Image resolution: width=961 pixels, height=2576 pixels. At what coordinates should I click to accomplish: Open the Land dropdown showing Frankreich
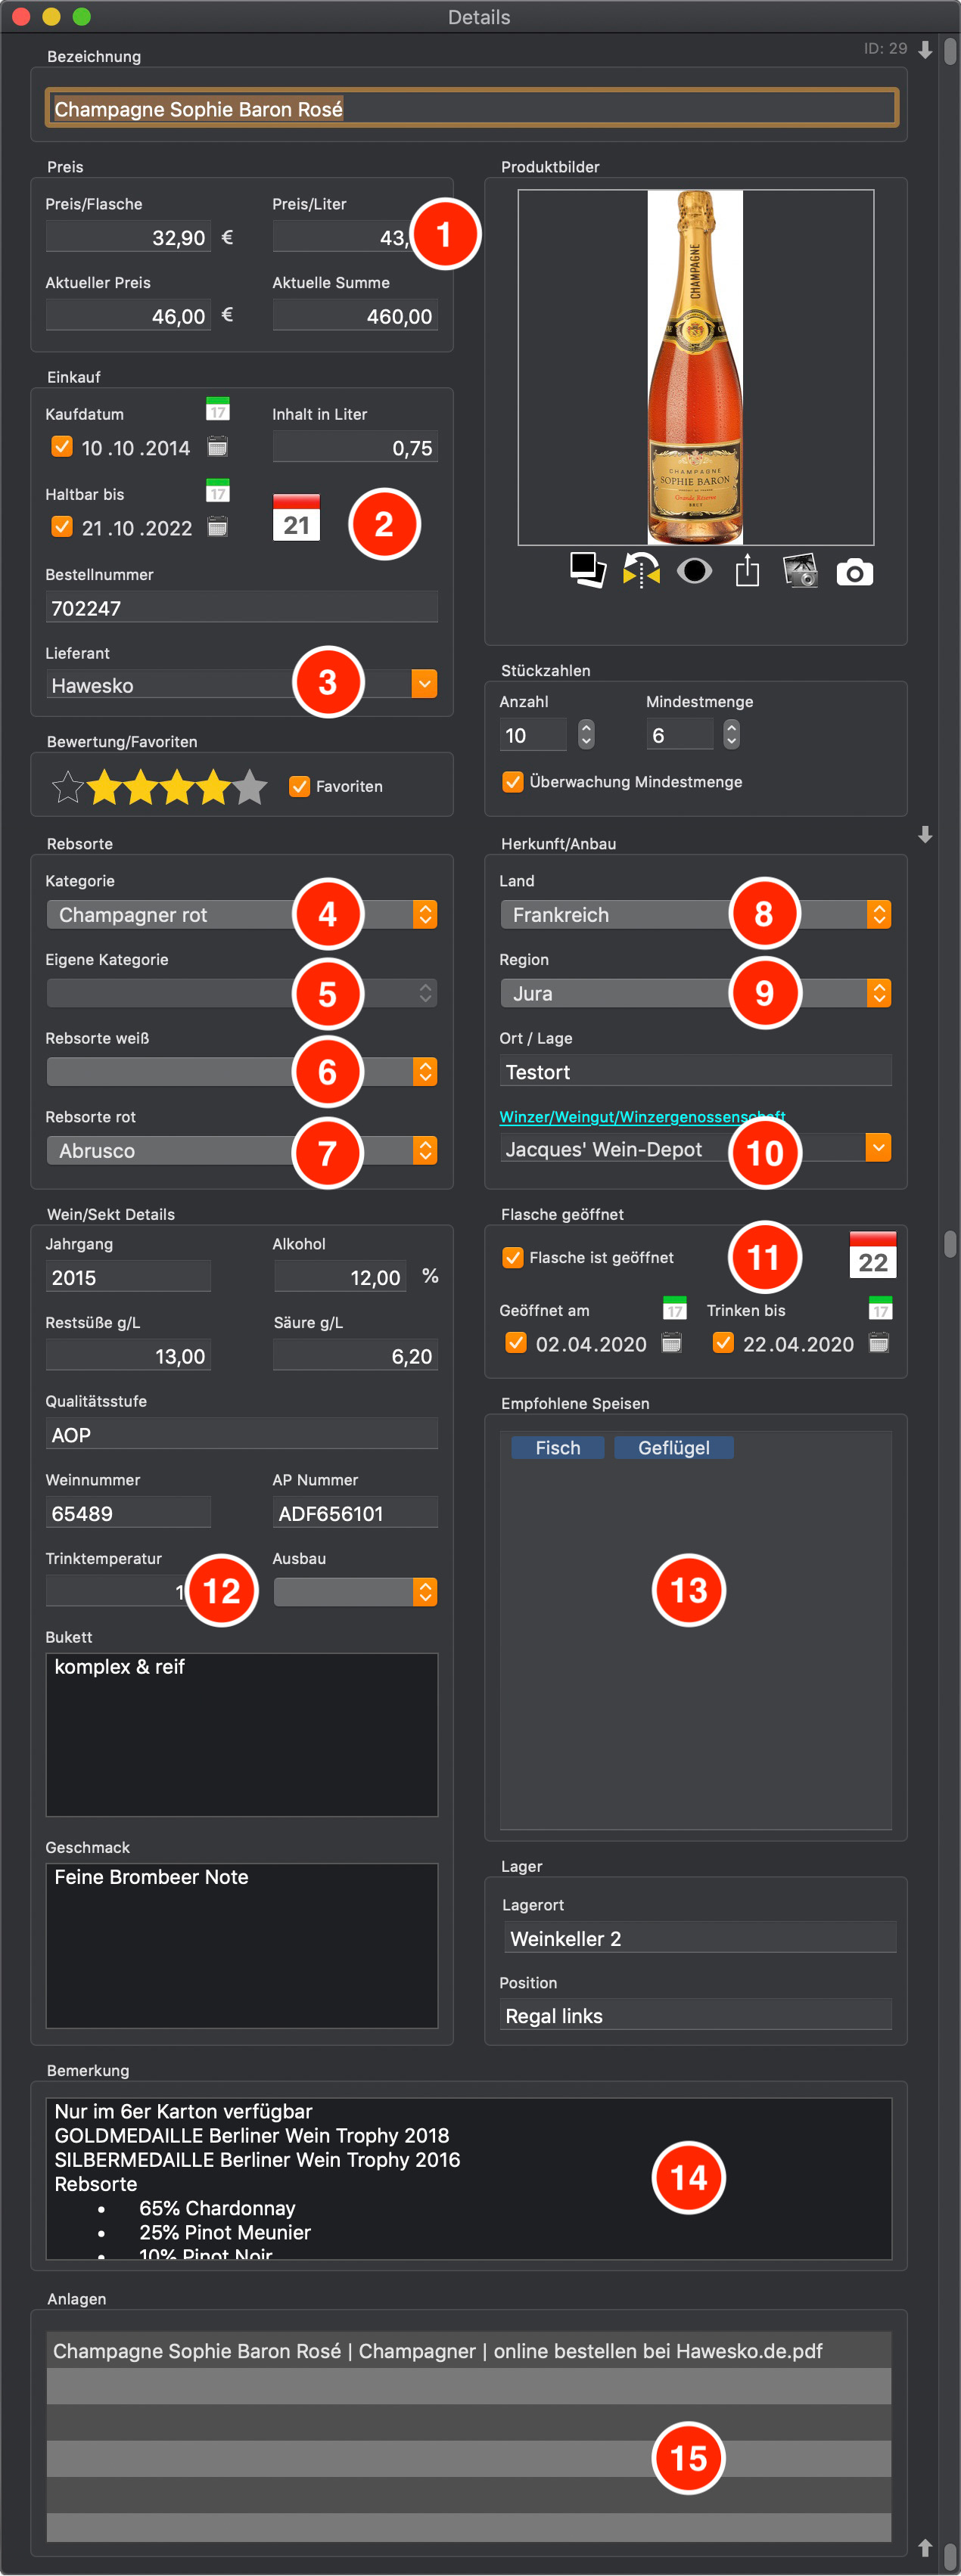(696, 914)
